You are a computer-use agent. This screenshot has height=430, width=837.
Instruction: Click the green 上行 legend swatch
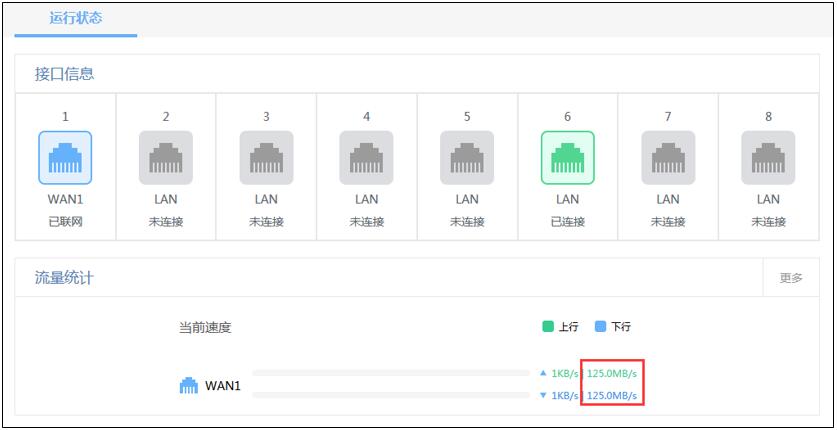[x=548, y=327]
